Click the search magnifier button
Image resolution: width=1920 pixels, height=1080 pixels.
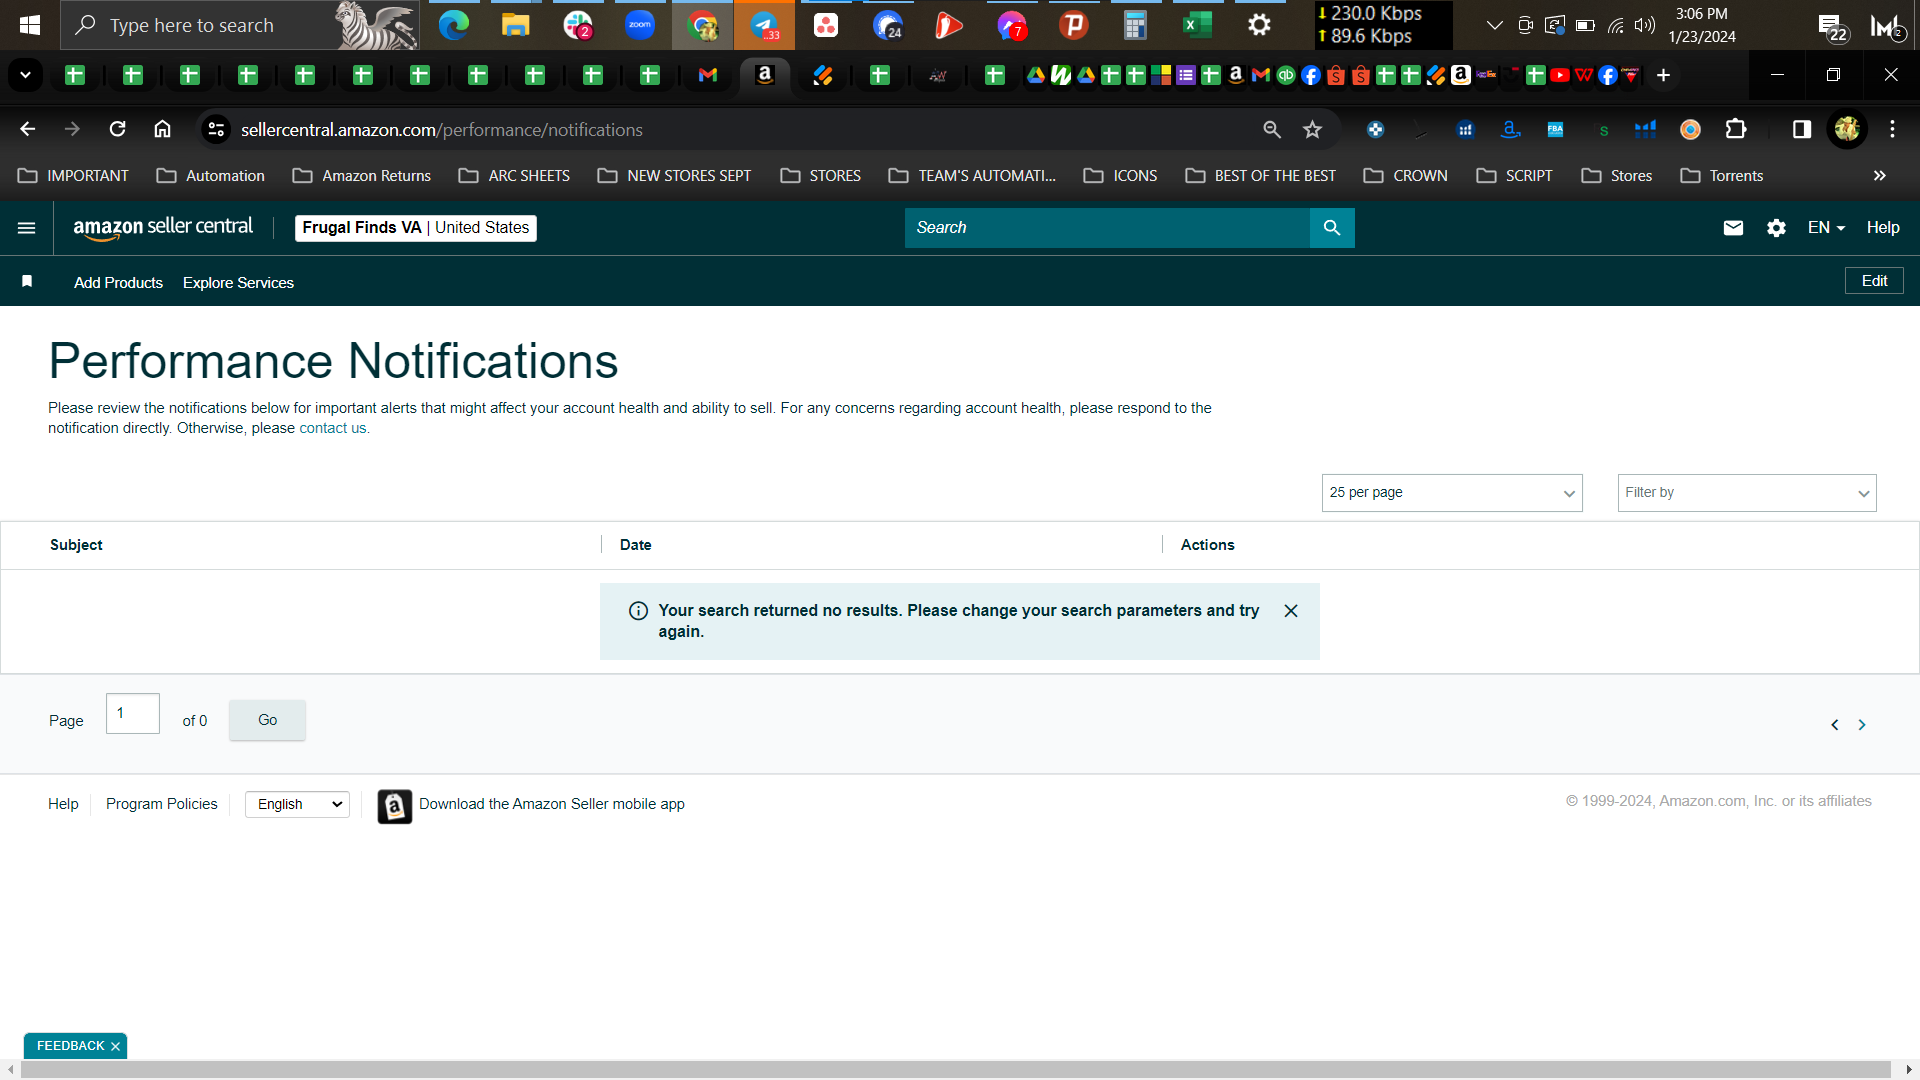click(x=1332, y=228)
